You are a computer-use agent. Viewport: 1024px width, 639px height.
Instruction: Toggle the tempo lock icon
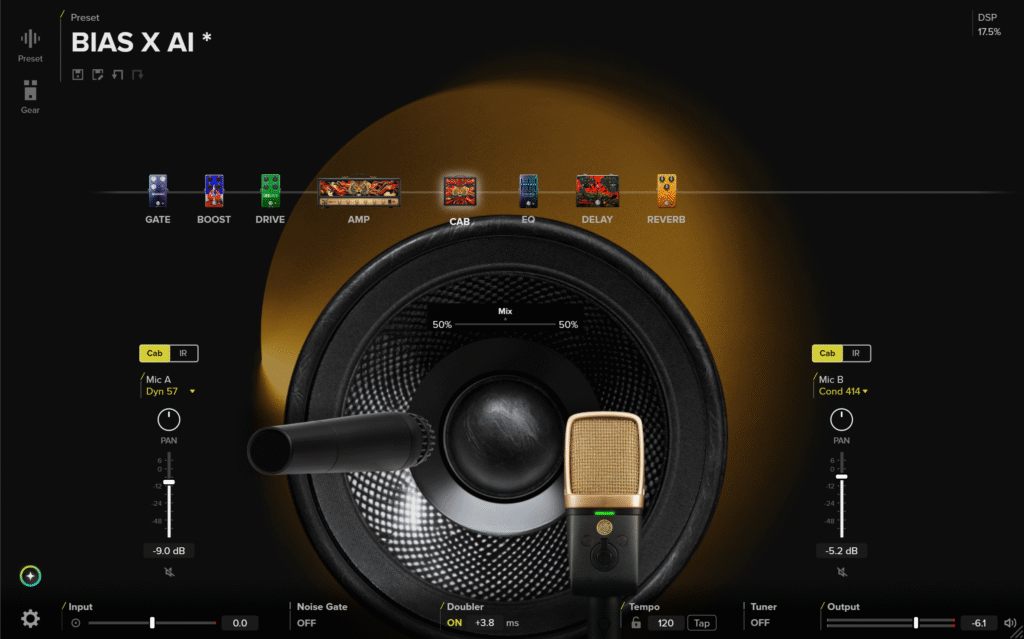(x=635, y=623)
